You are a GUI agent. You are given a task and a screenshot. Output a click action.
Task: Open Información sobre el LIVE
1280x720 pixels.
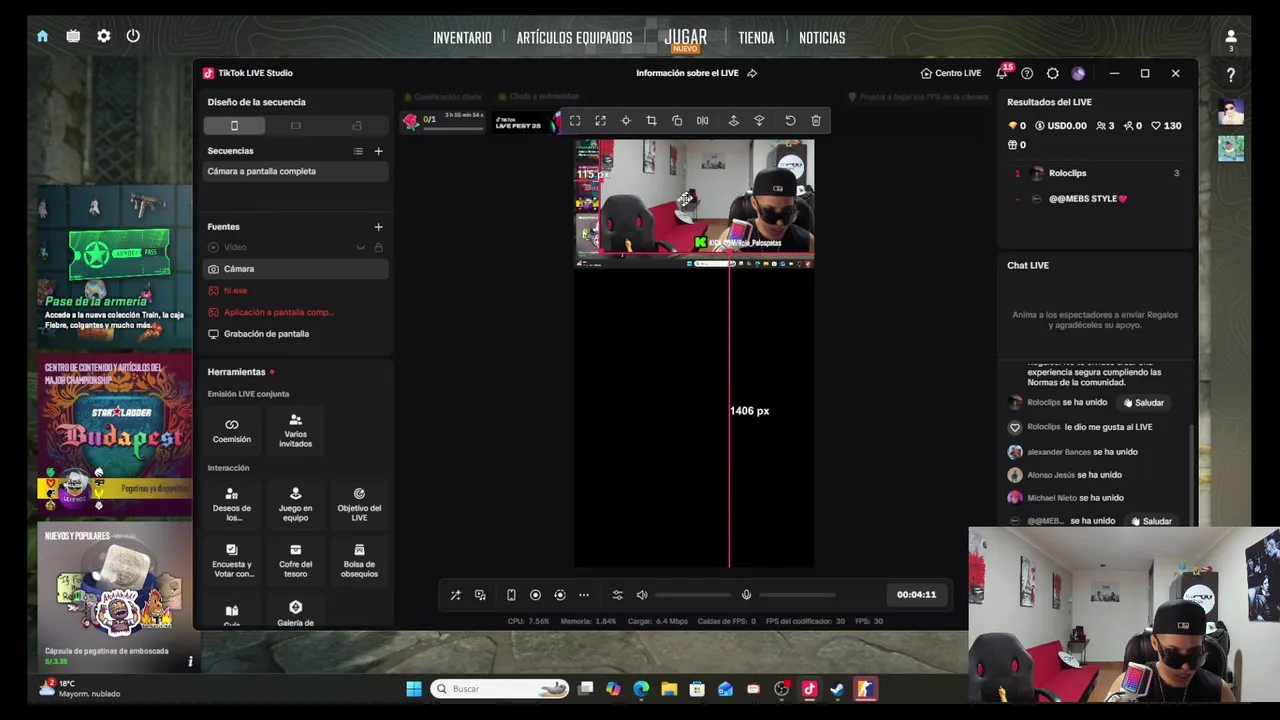(696, 73)
